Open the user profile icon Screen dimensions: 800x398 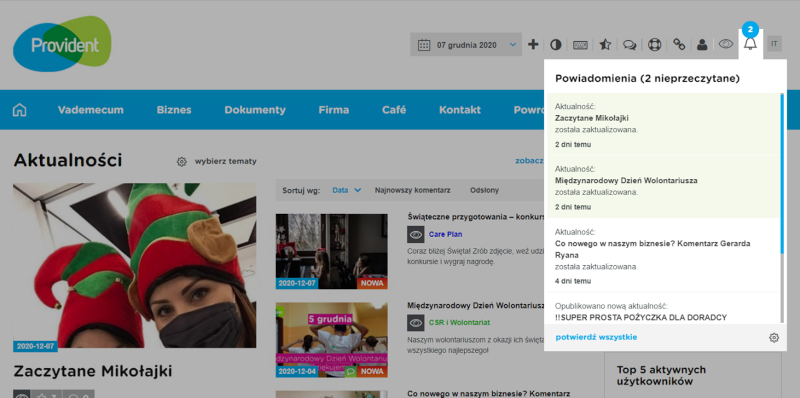coord(702,45)
